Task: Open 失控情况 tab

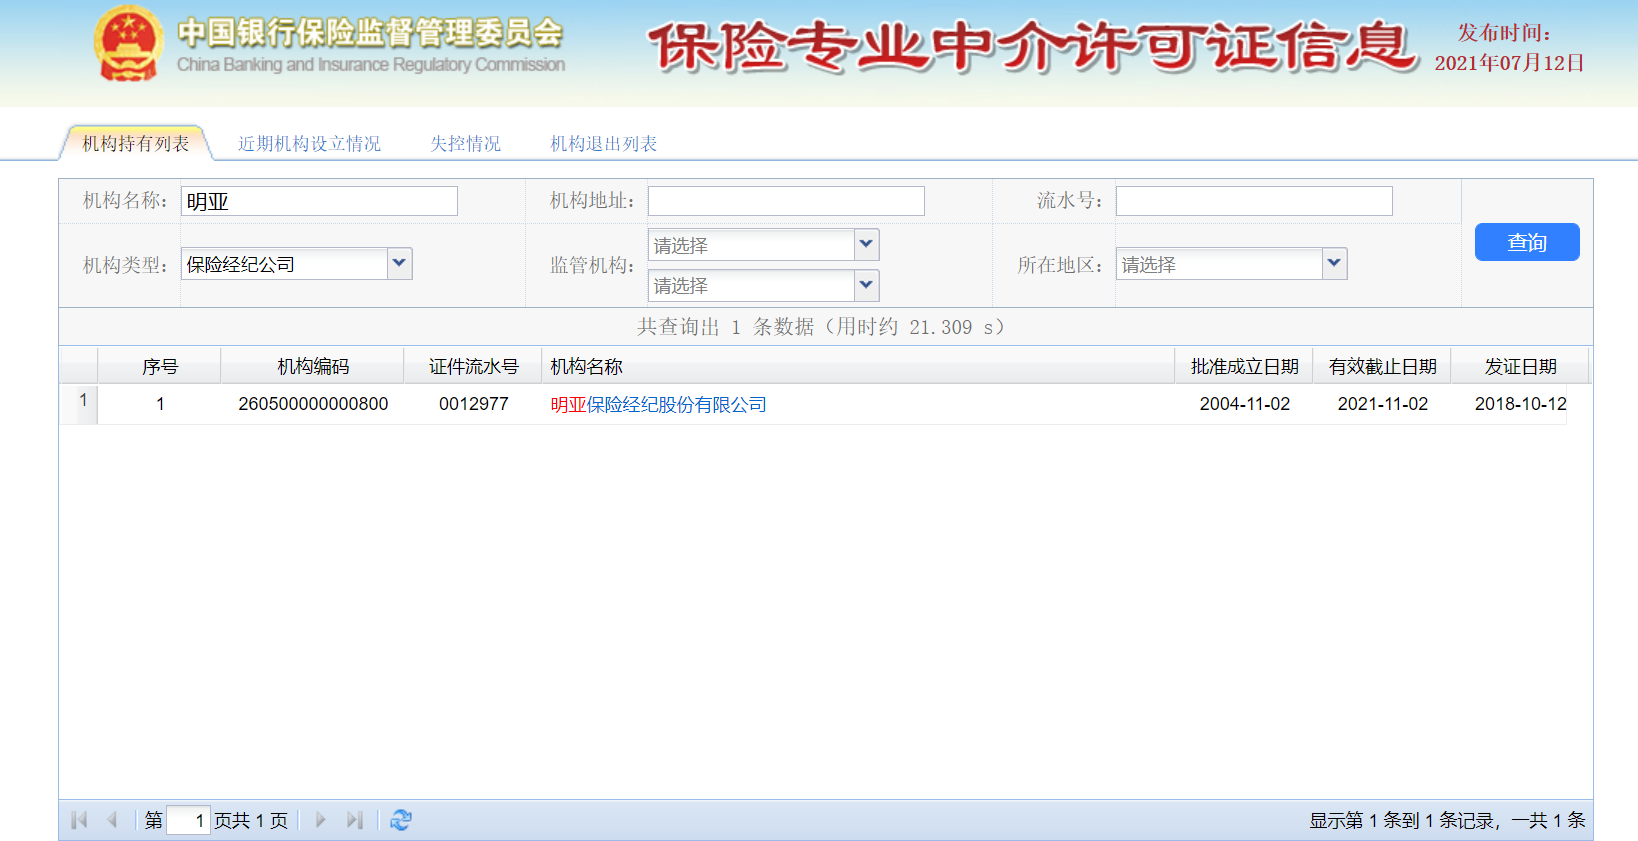Action: point(465,144)
